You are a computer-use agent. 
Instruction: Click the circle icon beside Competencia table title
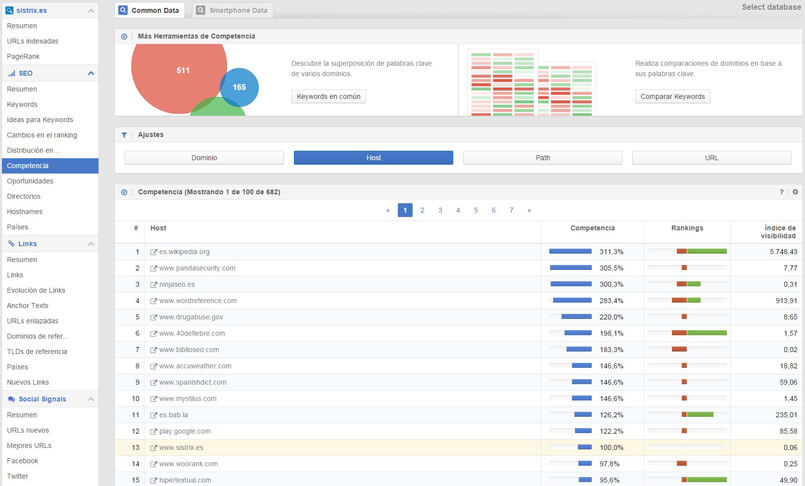[124, 192]
